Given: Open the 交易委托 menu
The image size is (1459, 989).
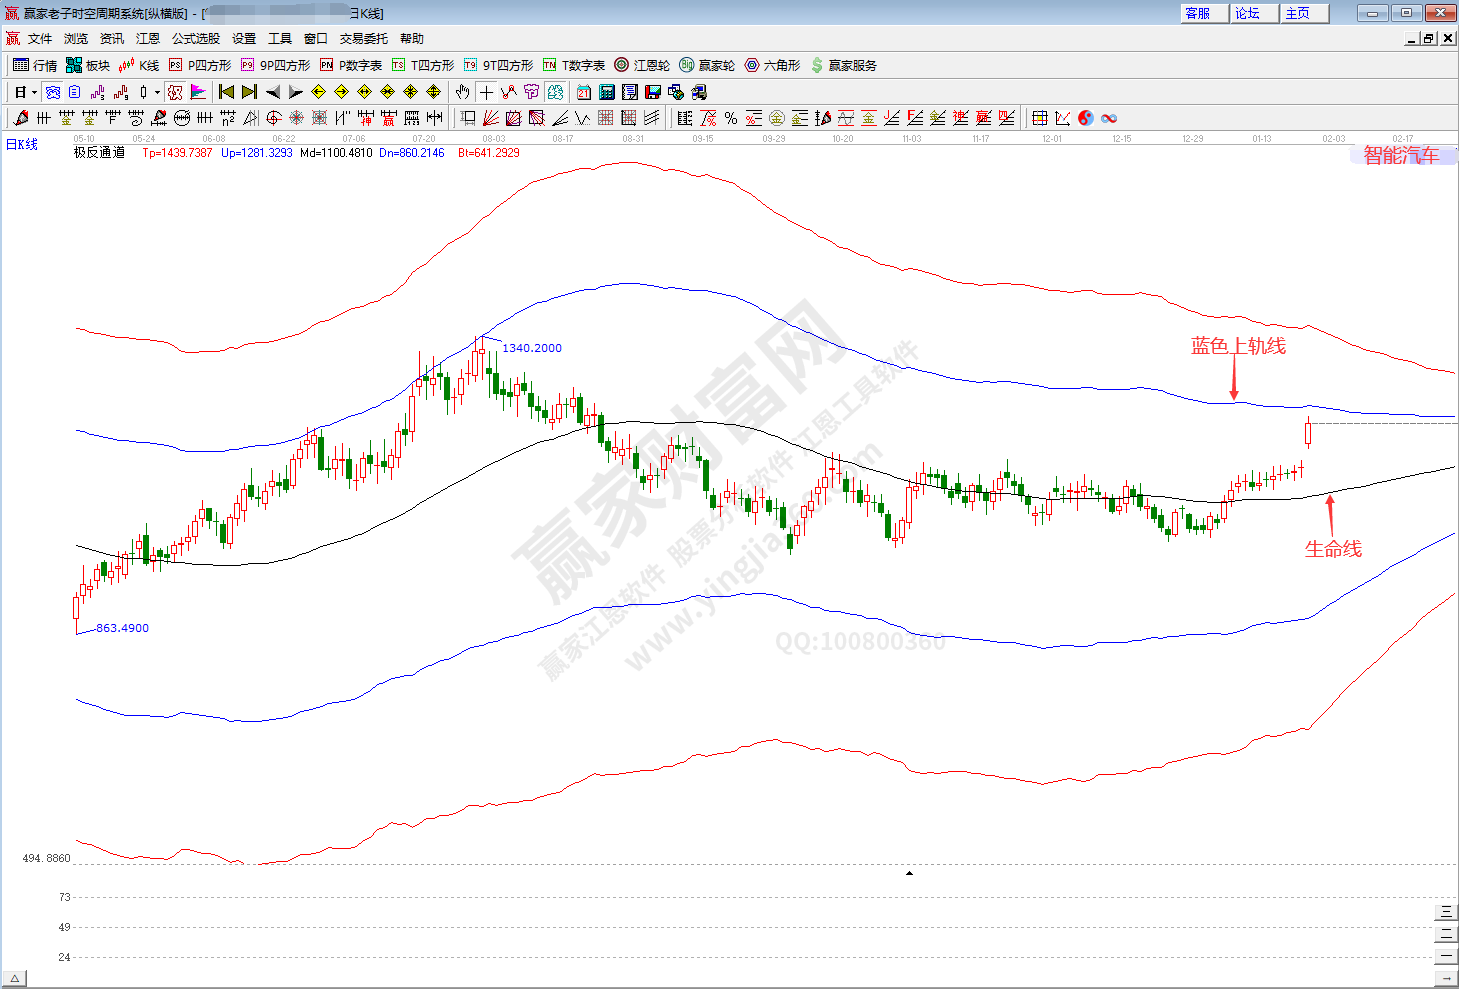Looking at the screenshot, I should [363, 38].
